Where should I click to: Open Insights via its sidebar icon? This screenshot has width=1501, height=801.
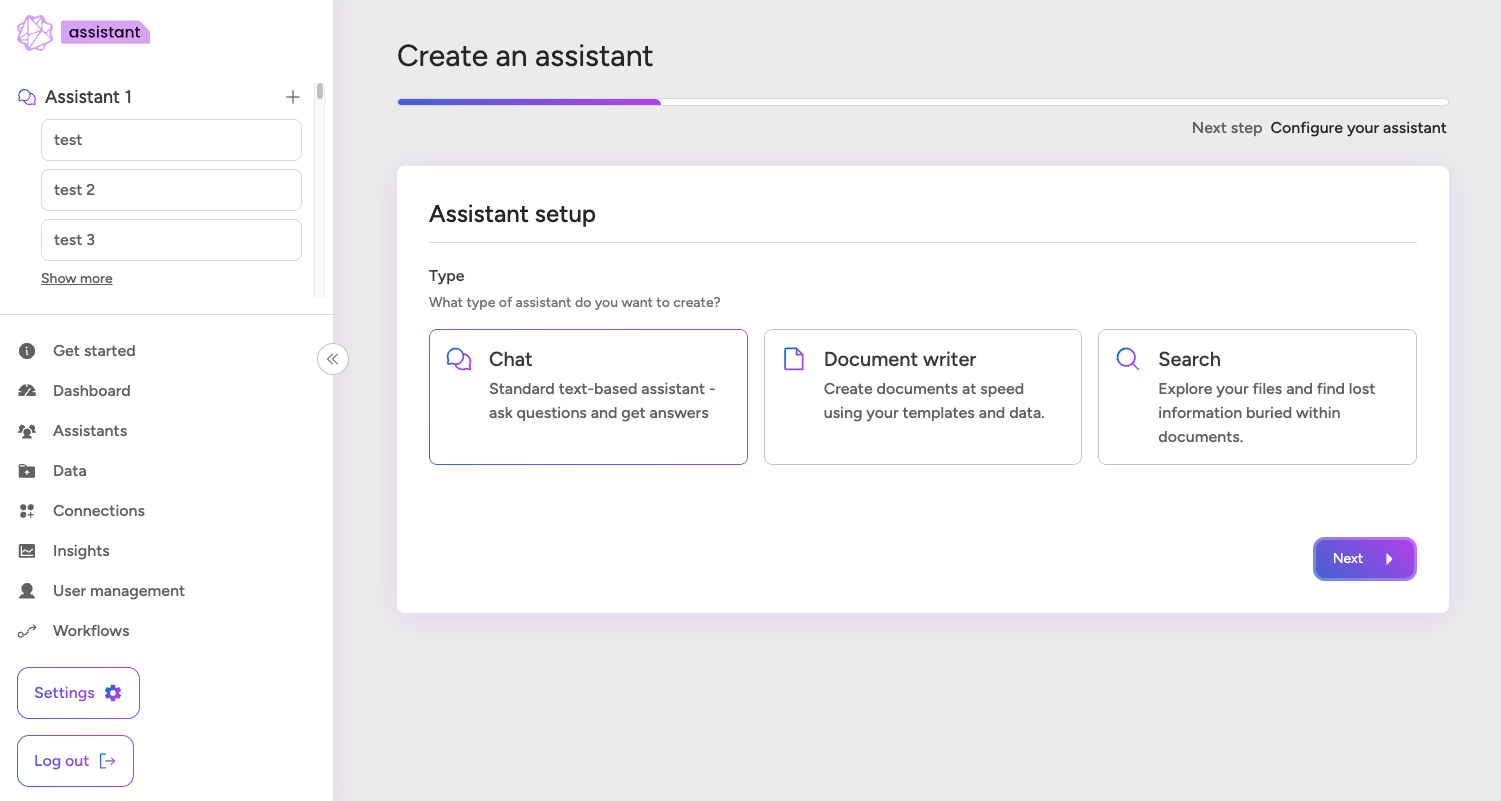27,550
